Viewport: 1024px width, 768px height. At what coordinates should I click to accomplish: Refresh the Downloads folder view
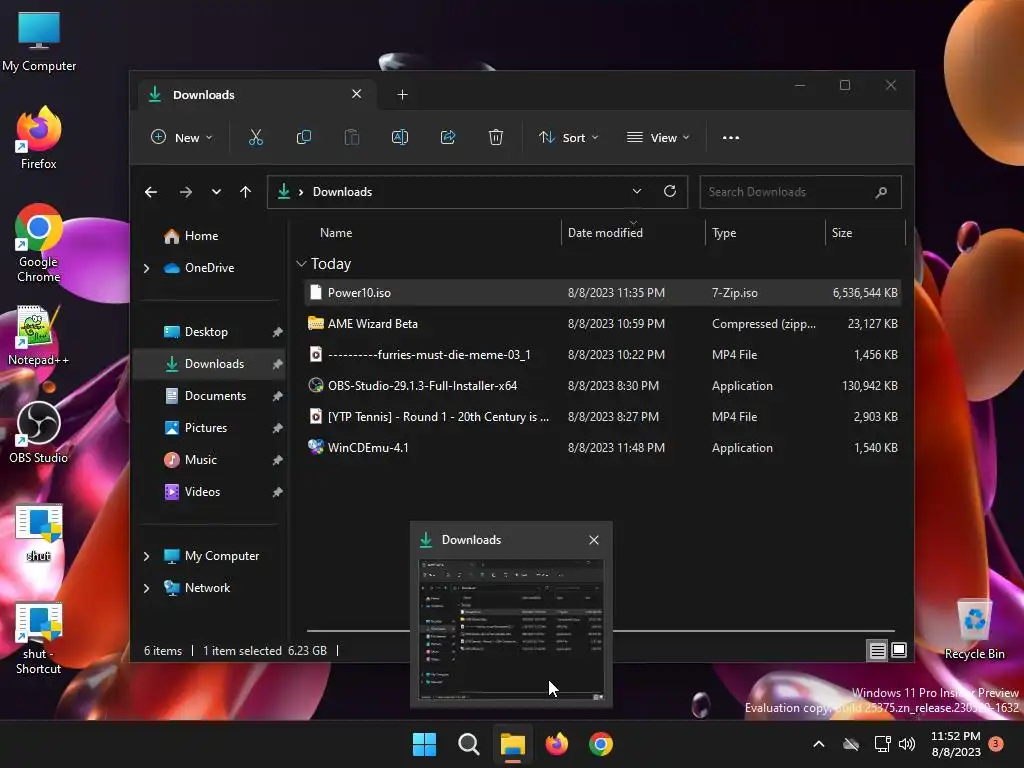pos(669,191)
